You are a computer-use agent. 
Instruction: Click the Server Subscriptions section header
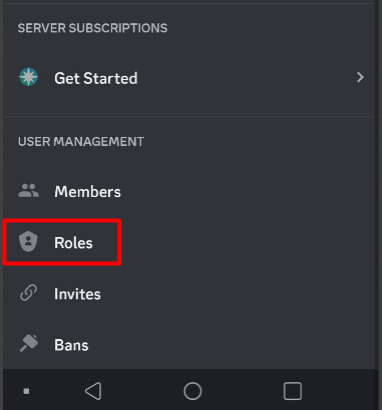tap(93, 28)
